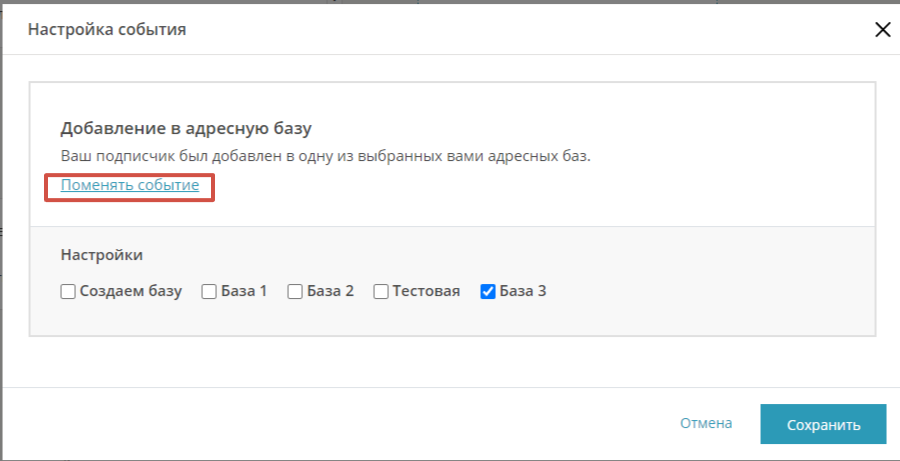Click the Создаем базу label text
The height and width of the screenshot is (461, 900).
(x=131, y=291)
